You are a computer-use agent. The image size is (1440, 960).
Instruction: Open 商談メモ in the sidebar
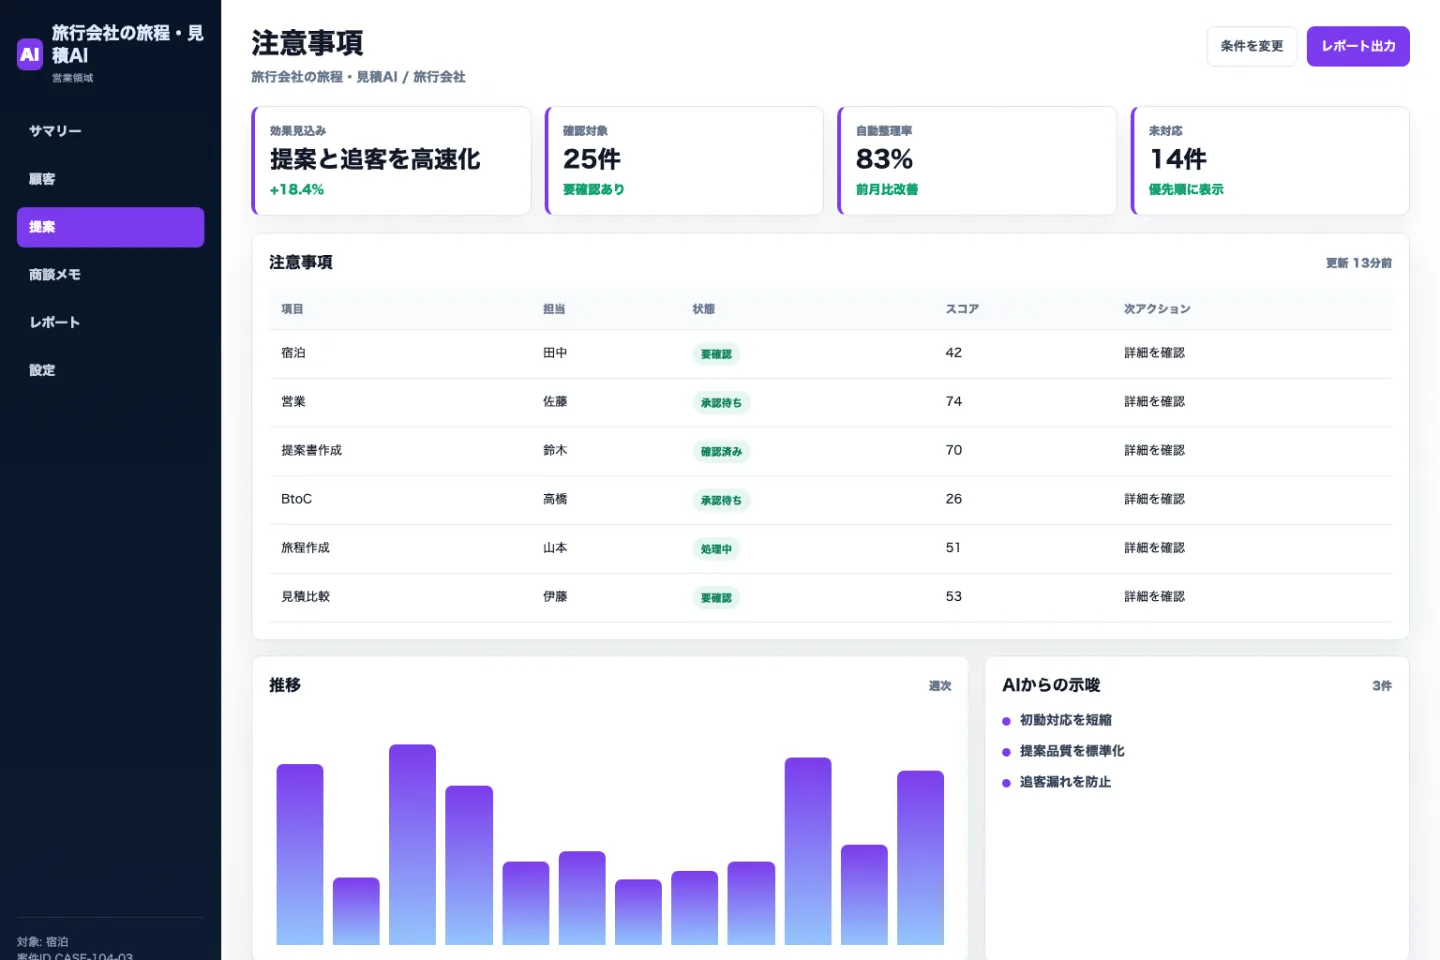pos(110,275)
